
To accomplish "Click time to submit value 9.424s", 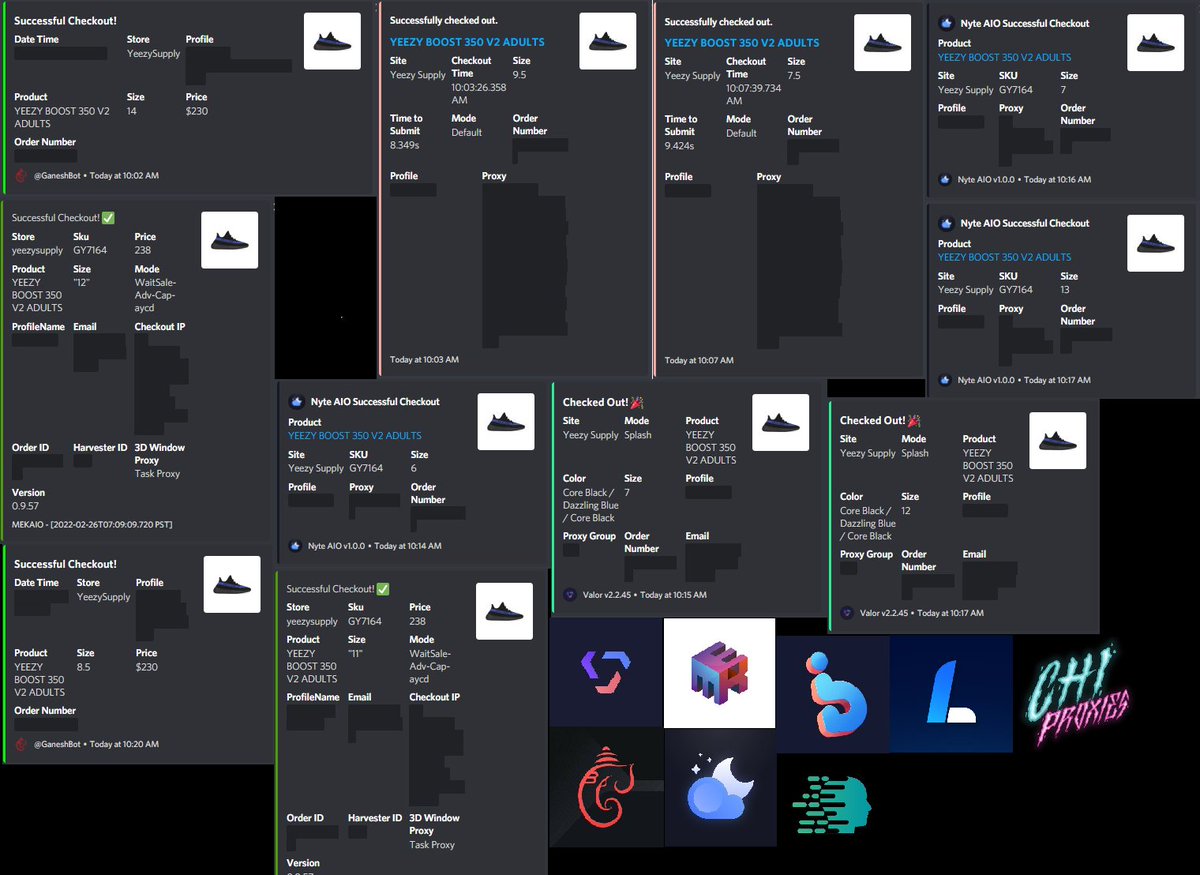I will tap(680, 145).
